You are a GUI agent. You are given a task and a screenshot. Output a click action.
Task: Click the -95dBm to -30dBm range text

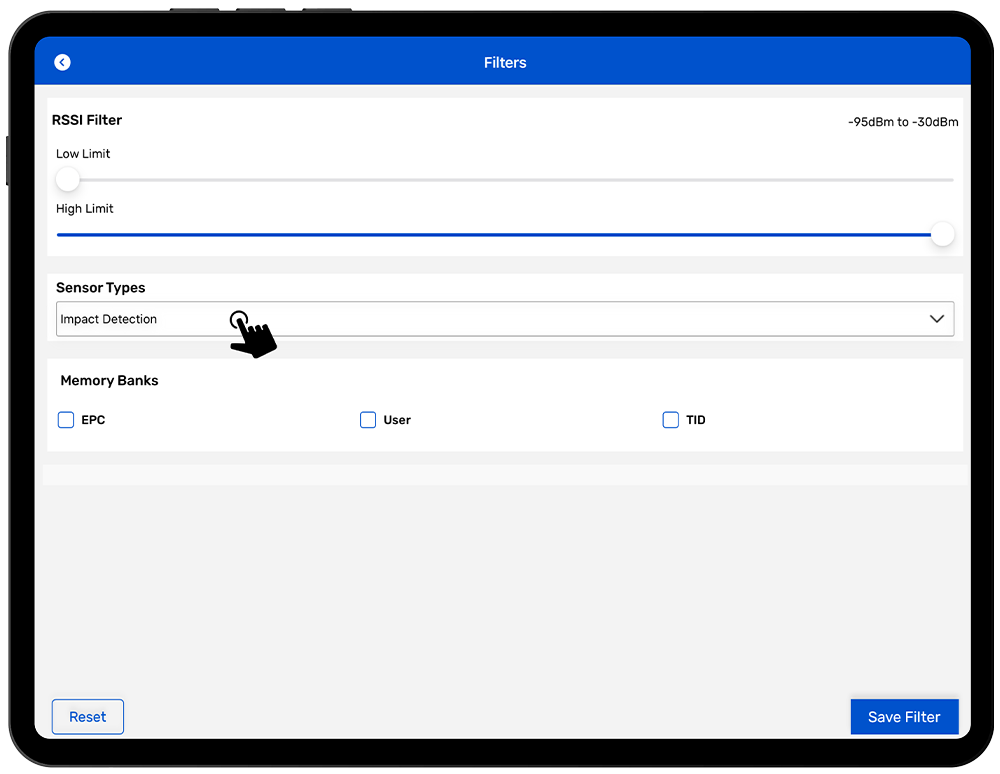click(x=902, y=122)
